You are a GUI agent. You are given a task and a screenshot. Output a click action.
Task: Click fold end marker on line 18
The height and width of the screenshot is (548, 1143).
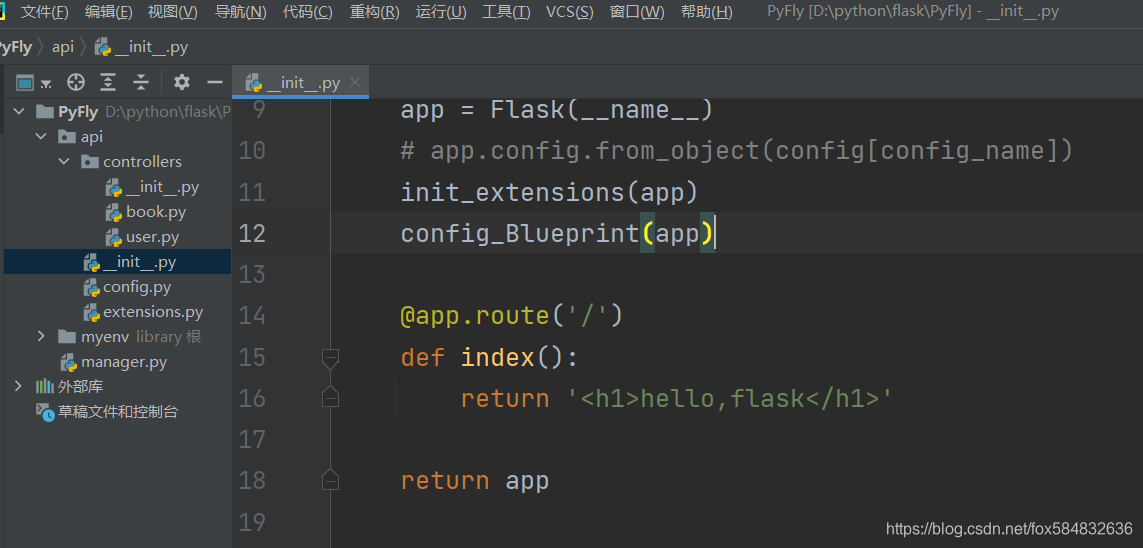click(x=330, y=480)
